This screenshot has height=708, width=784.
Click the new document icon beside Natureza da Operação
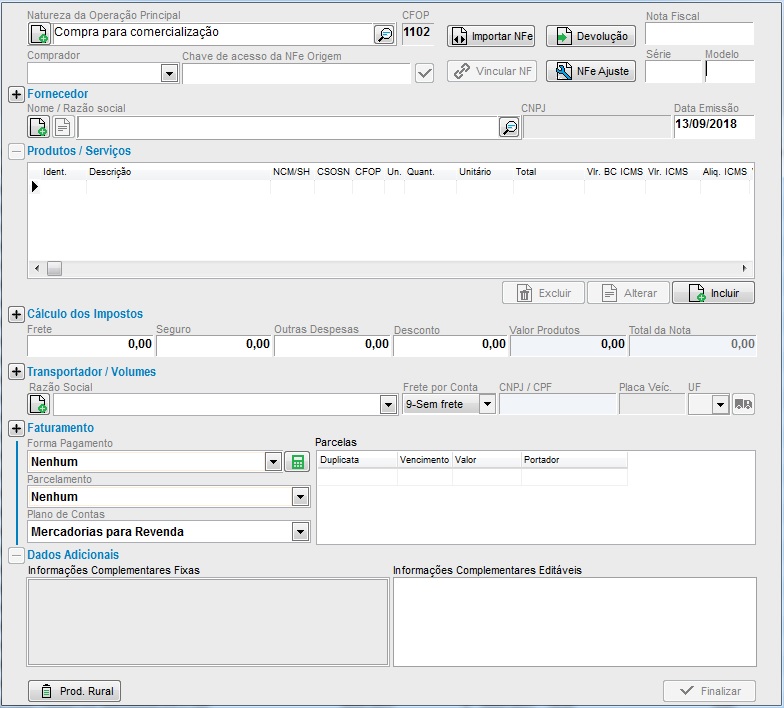(38, 35)
